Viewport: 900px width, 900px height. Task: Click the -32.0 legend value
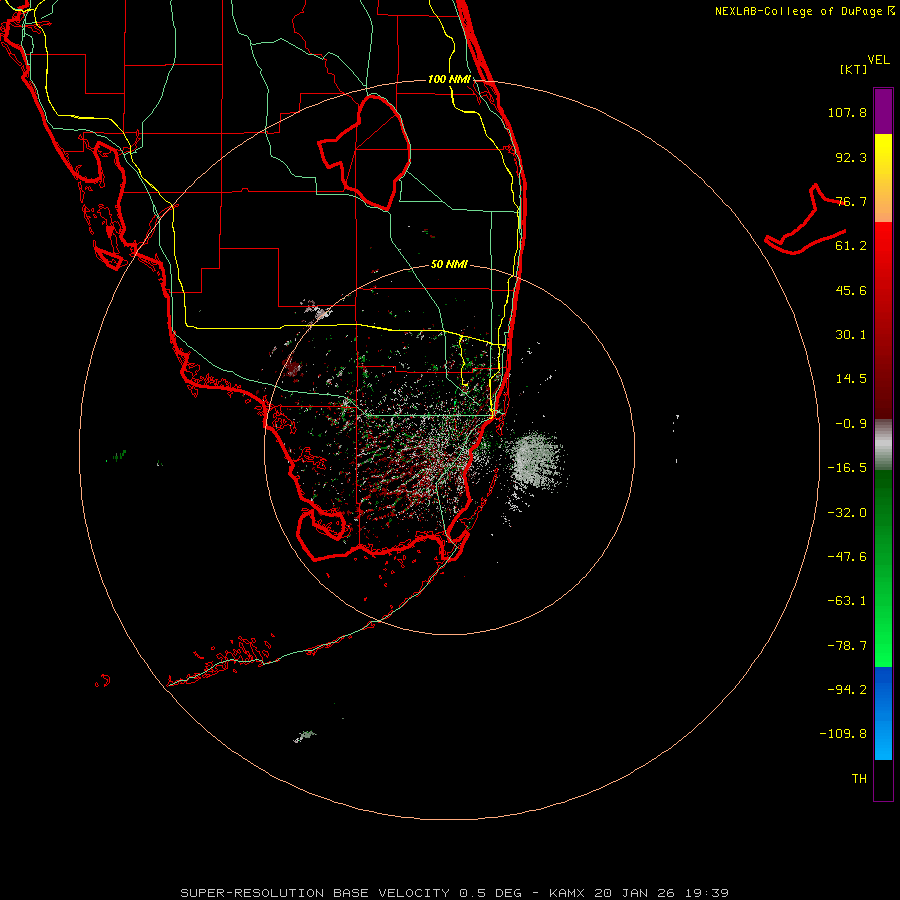click(x=847, y=513)
